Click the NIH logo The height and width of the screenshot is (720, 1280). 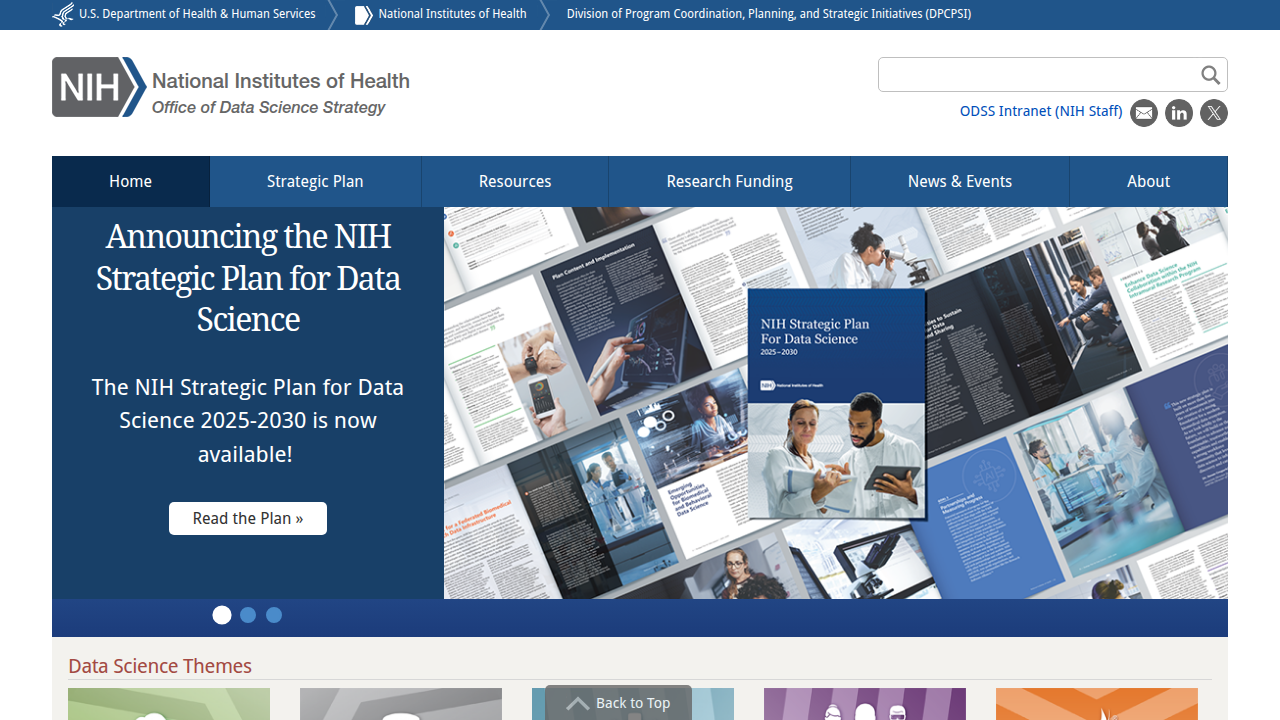[99, 87]
